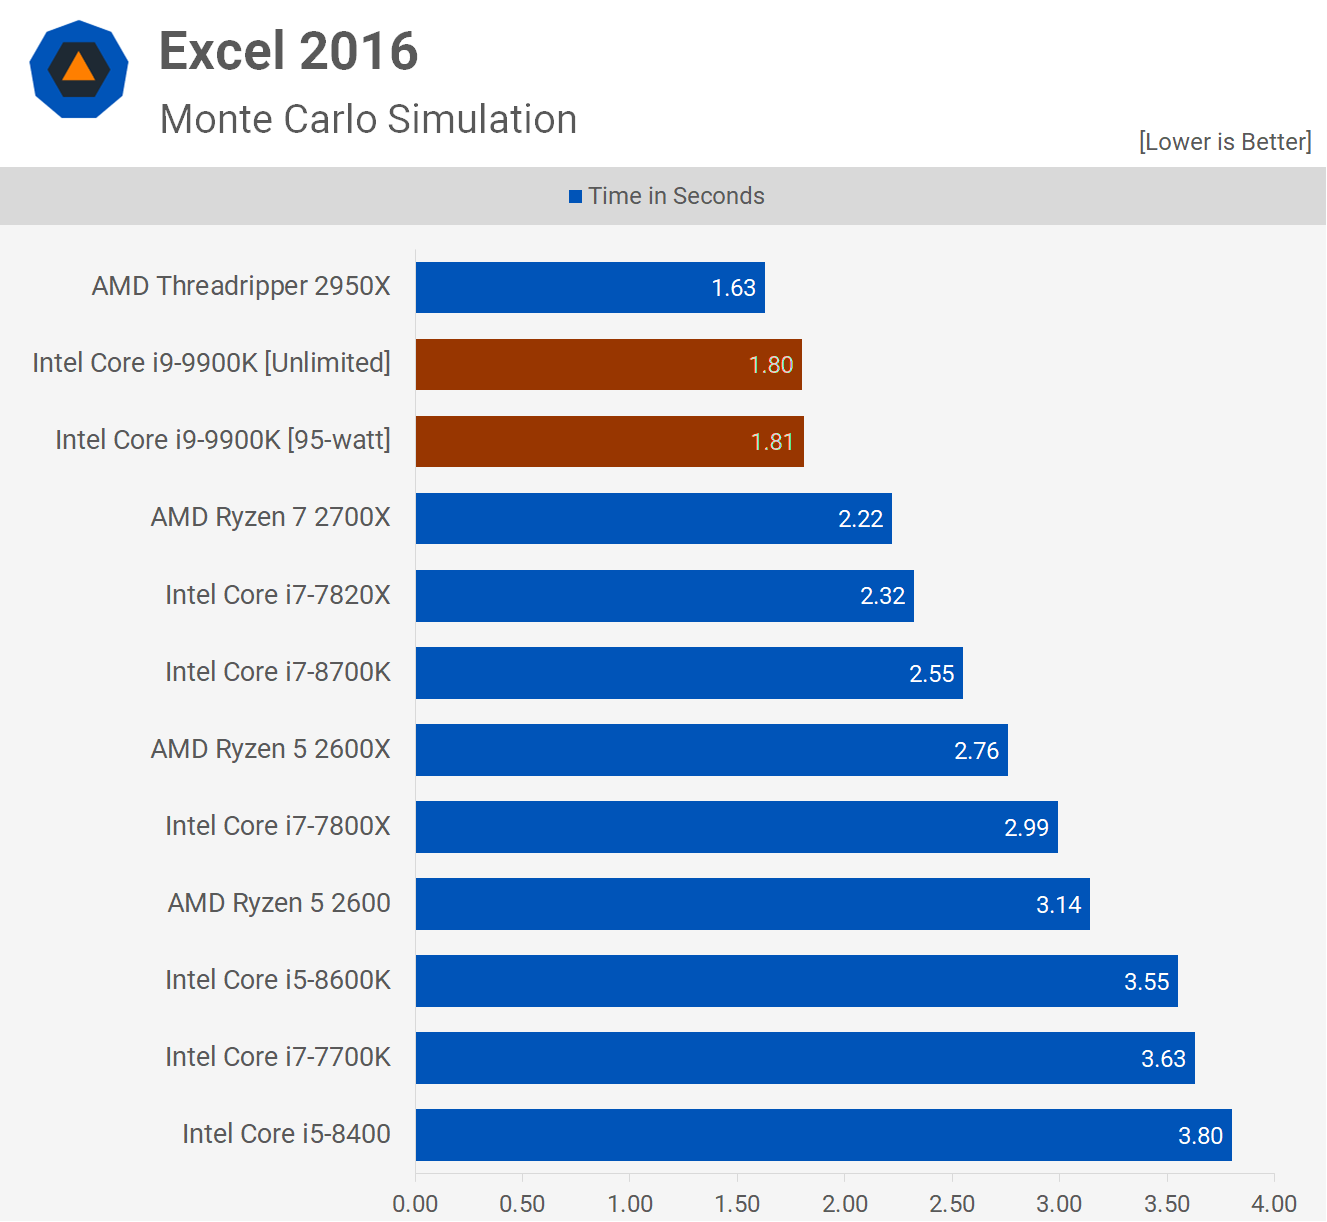Click the Intel Core i9-9900K [95-watt] label
Viewport: 1327px width, 1222px height.
223,440
